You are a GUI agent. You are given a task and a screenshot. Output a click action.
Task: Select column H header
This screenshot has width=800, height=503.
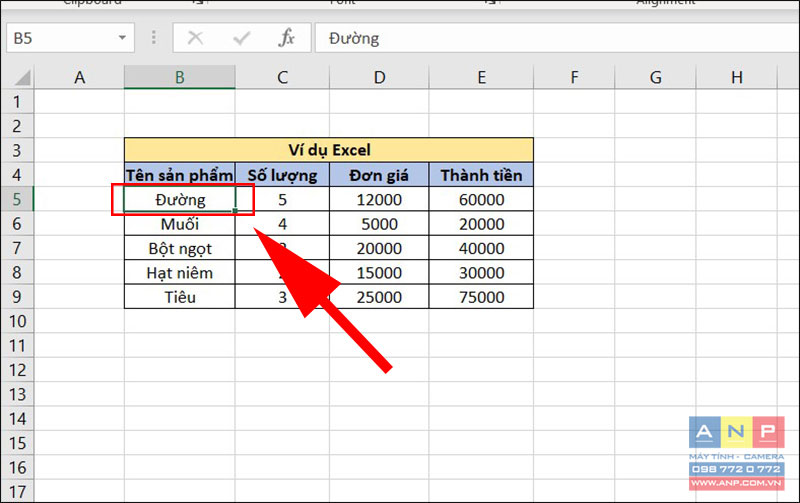tap(736, 78)
